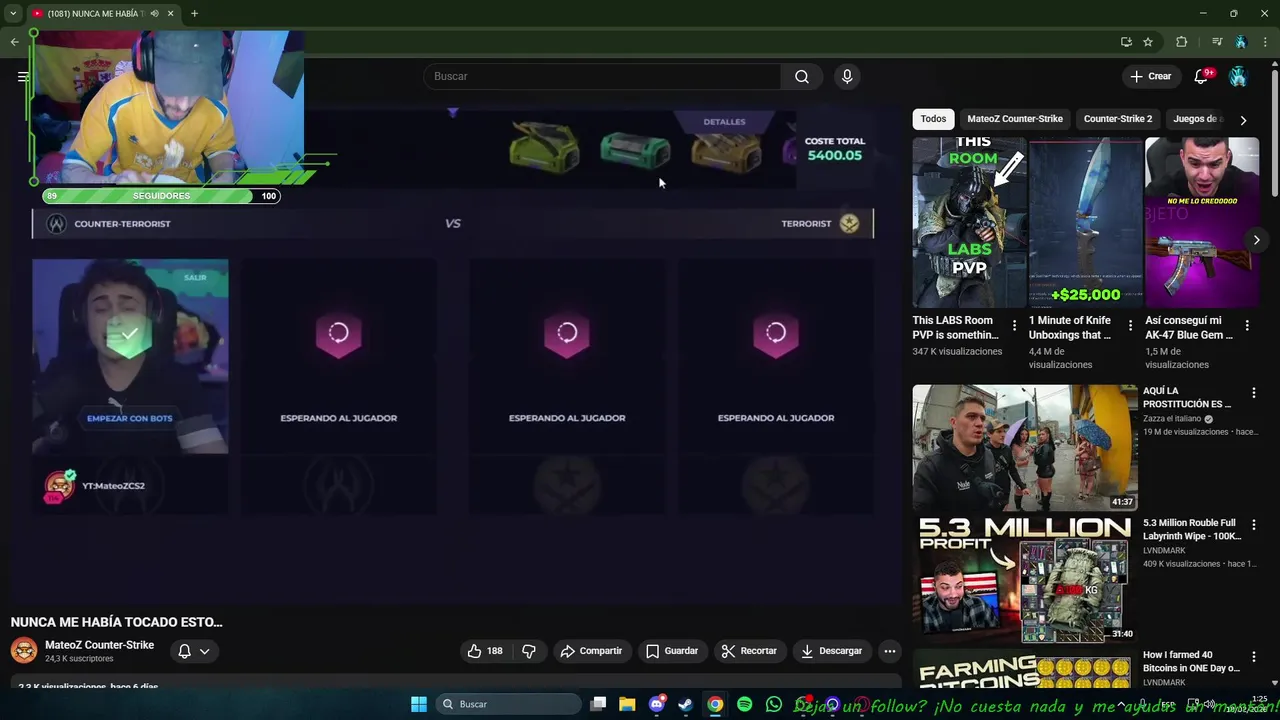1280x720 pixels.
Task: Open a new browser tab
Action: click(x=194, y=14)
